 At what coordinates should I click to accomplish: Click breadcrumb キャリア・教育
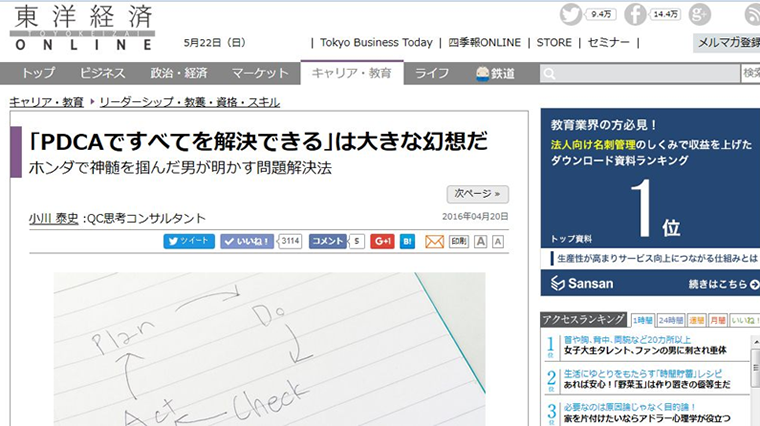click(x=47, y=102)
